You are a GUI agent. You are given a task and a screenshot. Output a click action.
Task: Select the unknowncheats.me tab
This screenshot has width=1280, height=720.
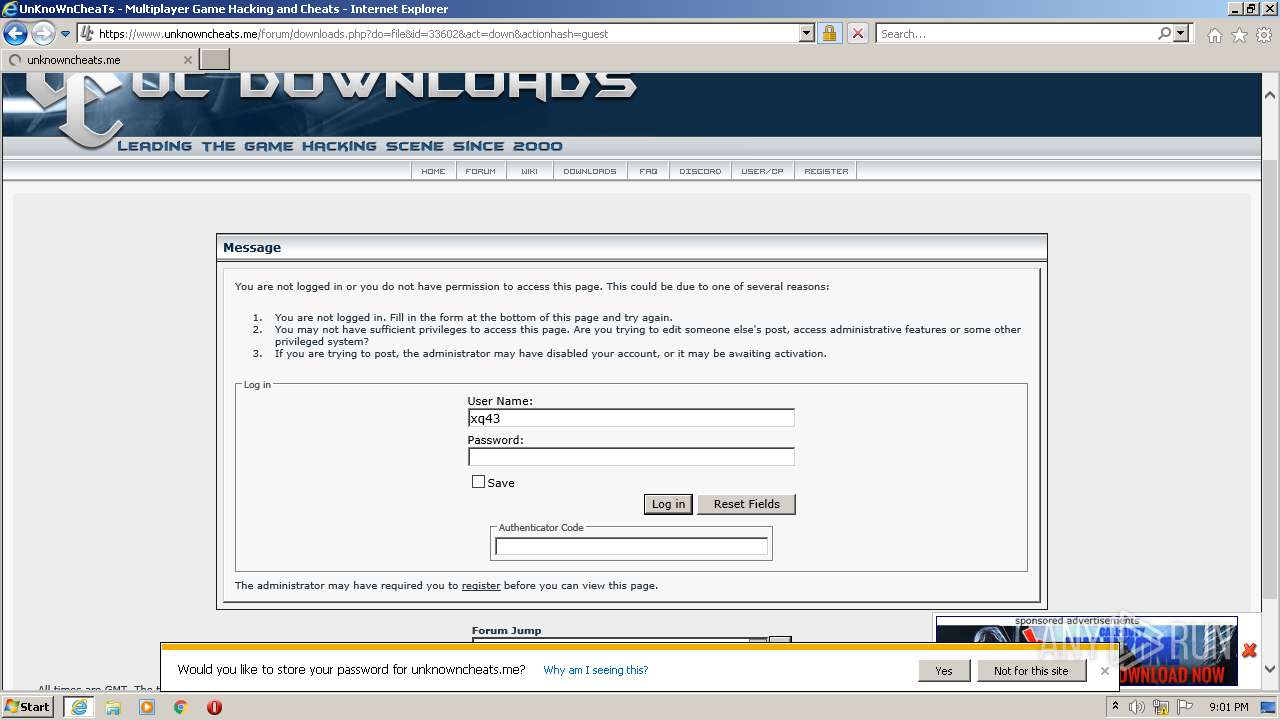point(99,60)
